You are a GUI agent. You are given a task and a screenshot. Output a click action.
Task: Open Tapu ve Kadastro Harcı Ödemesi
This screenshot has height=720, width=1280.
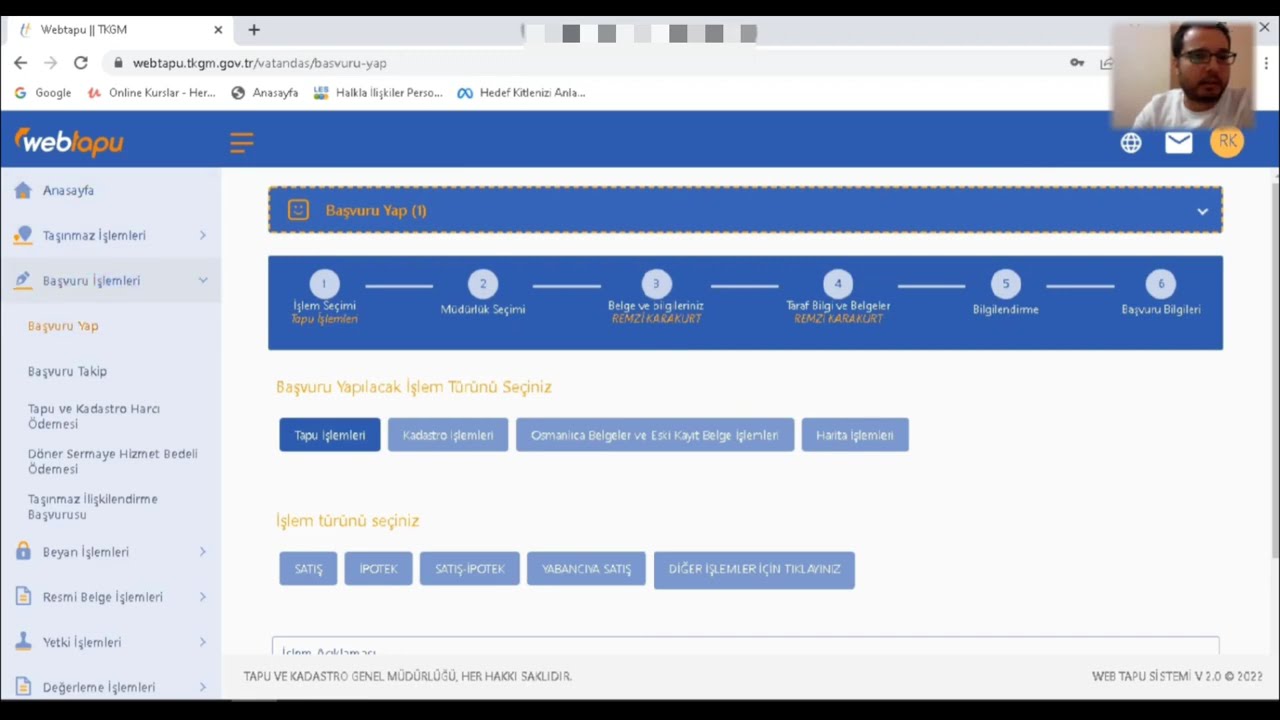click(x=94, y=416)
